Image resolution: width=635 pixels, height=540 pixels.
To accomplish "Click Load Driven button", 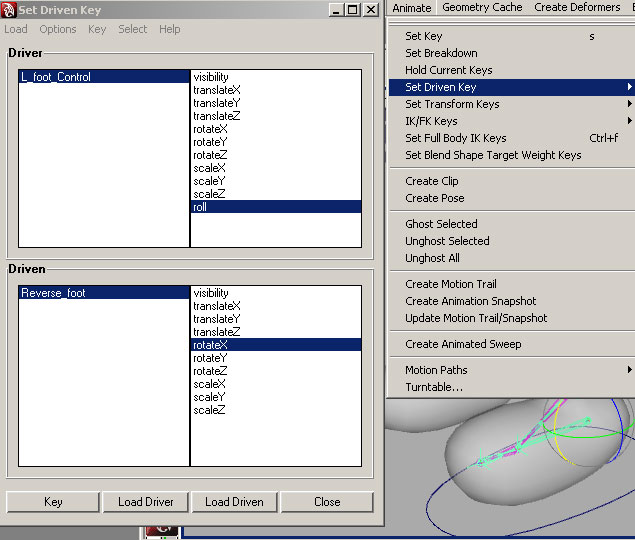I will 234,502.
